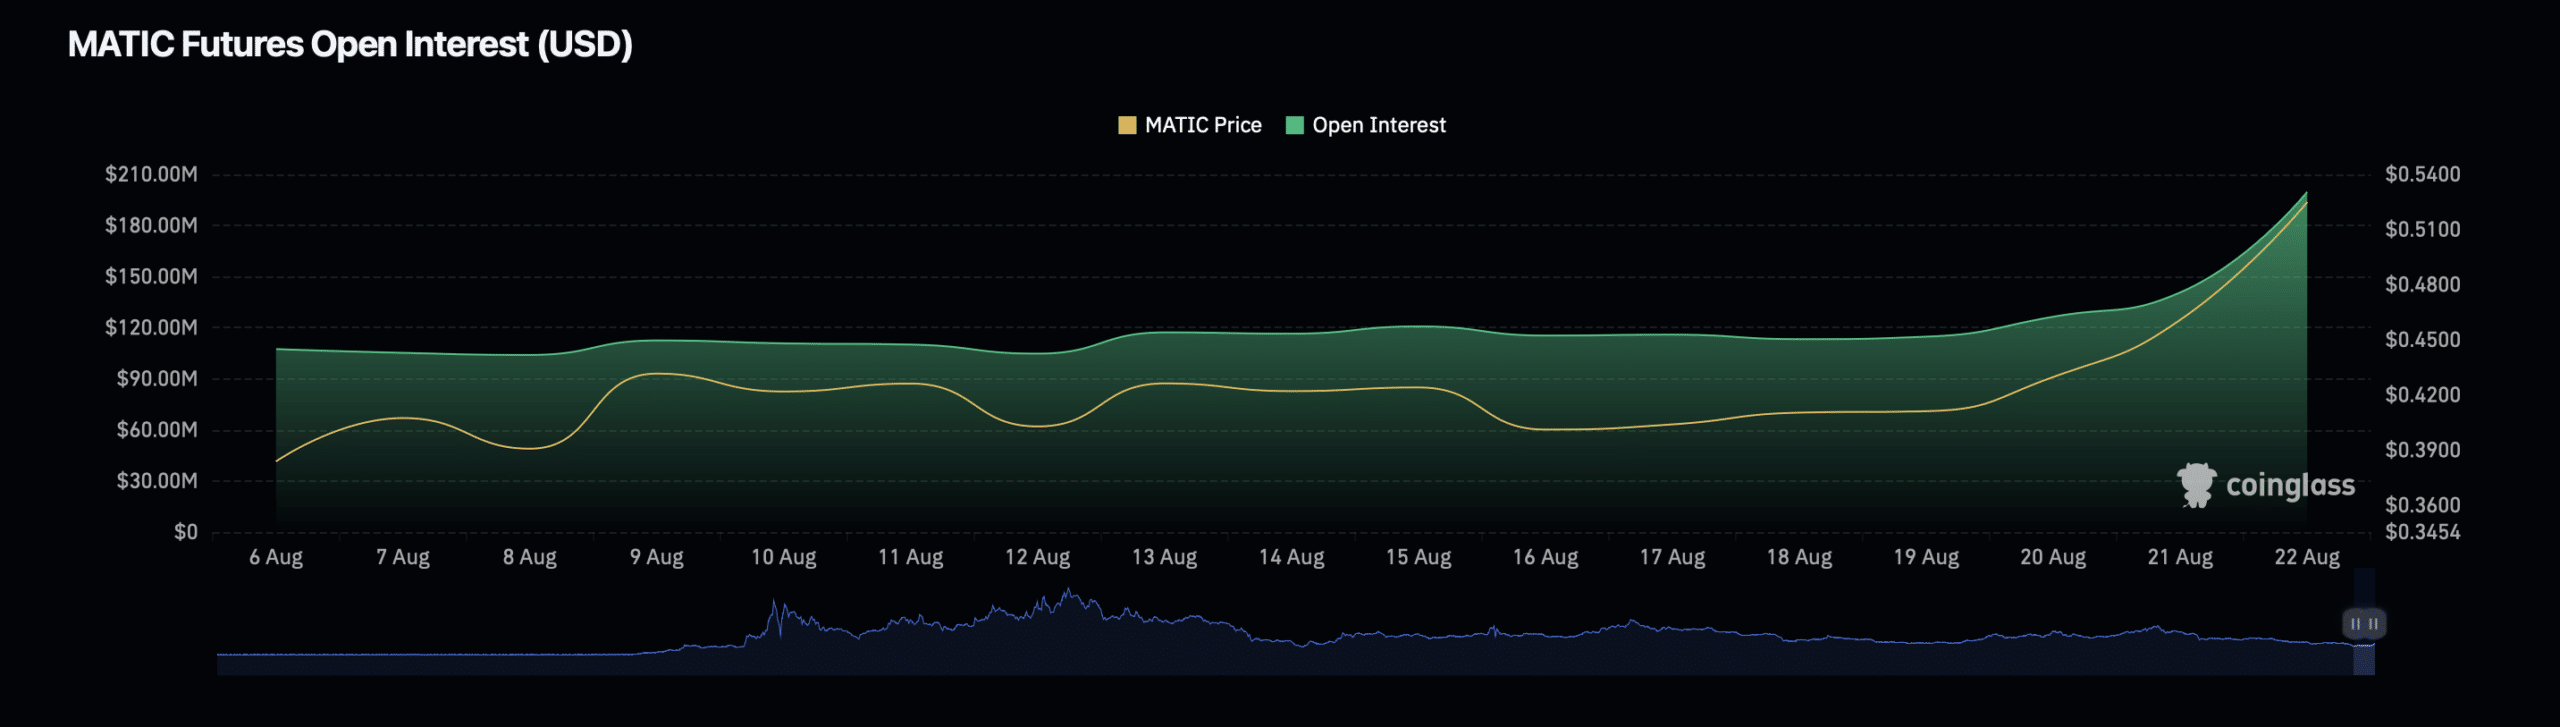
Task: Click the 13 Aug date label
Action: [x=1165, y=557]
